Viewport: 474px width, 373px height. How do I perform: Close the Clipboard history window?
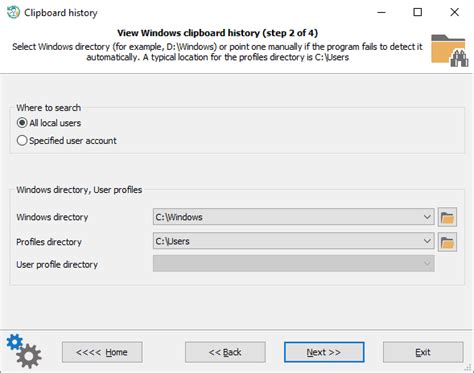click(x=454, y=12)
